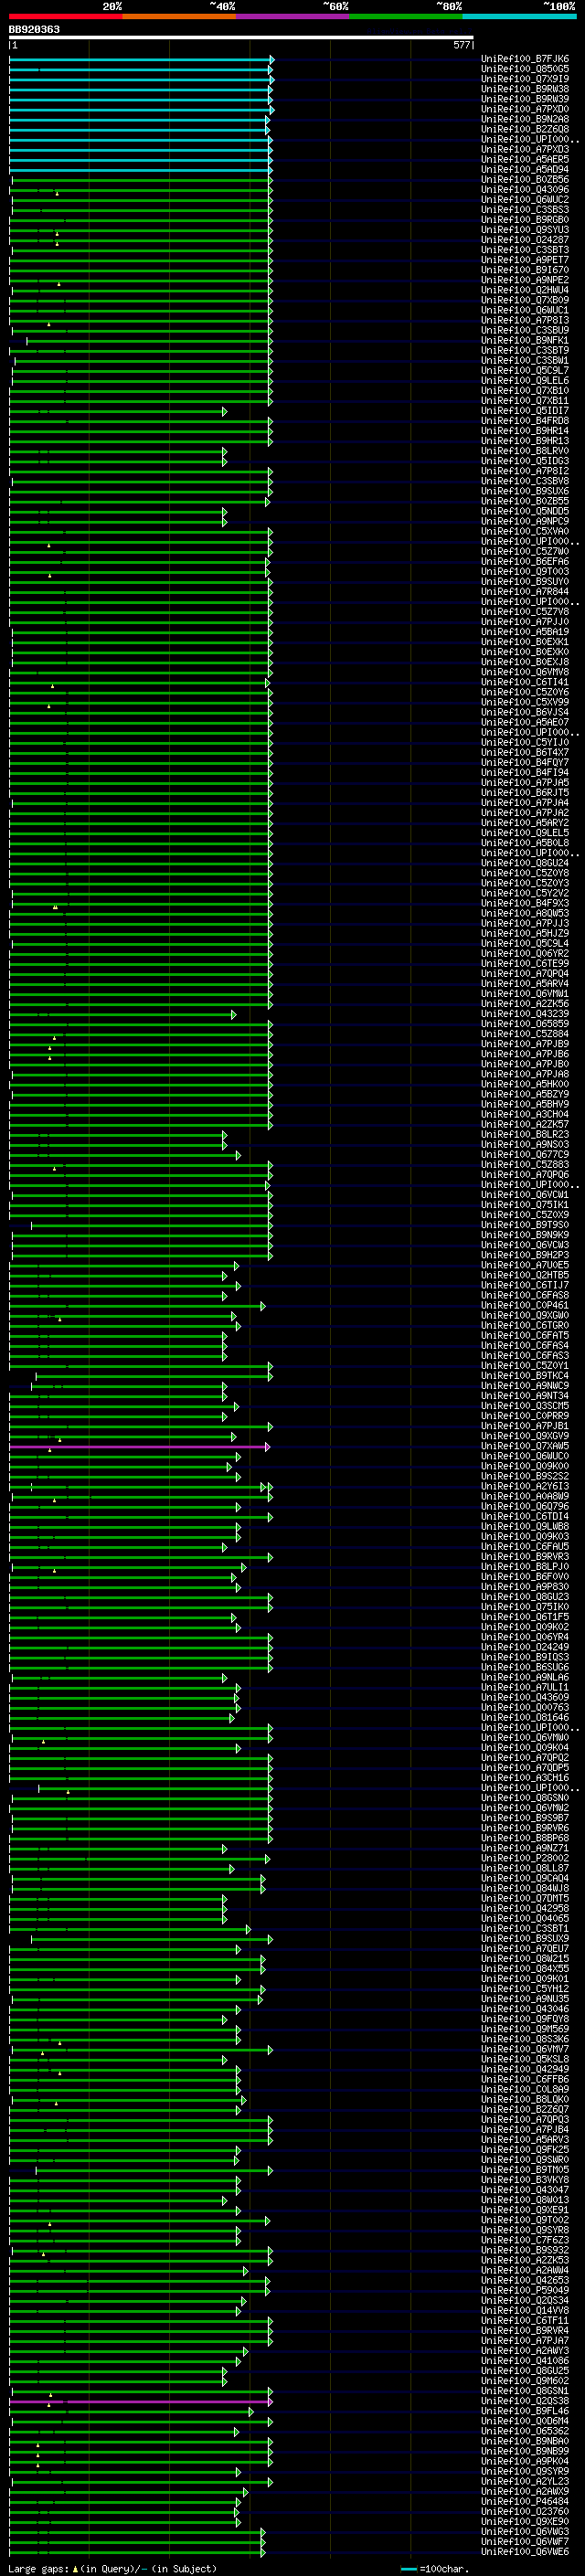Click label UniRef100_B9RGB0
The image size is (585, 2576).
point(525,219)
